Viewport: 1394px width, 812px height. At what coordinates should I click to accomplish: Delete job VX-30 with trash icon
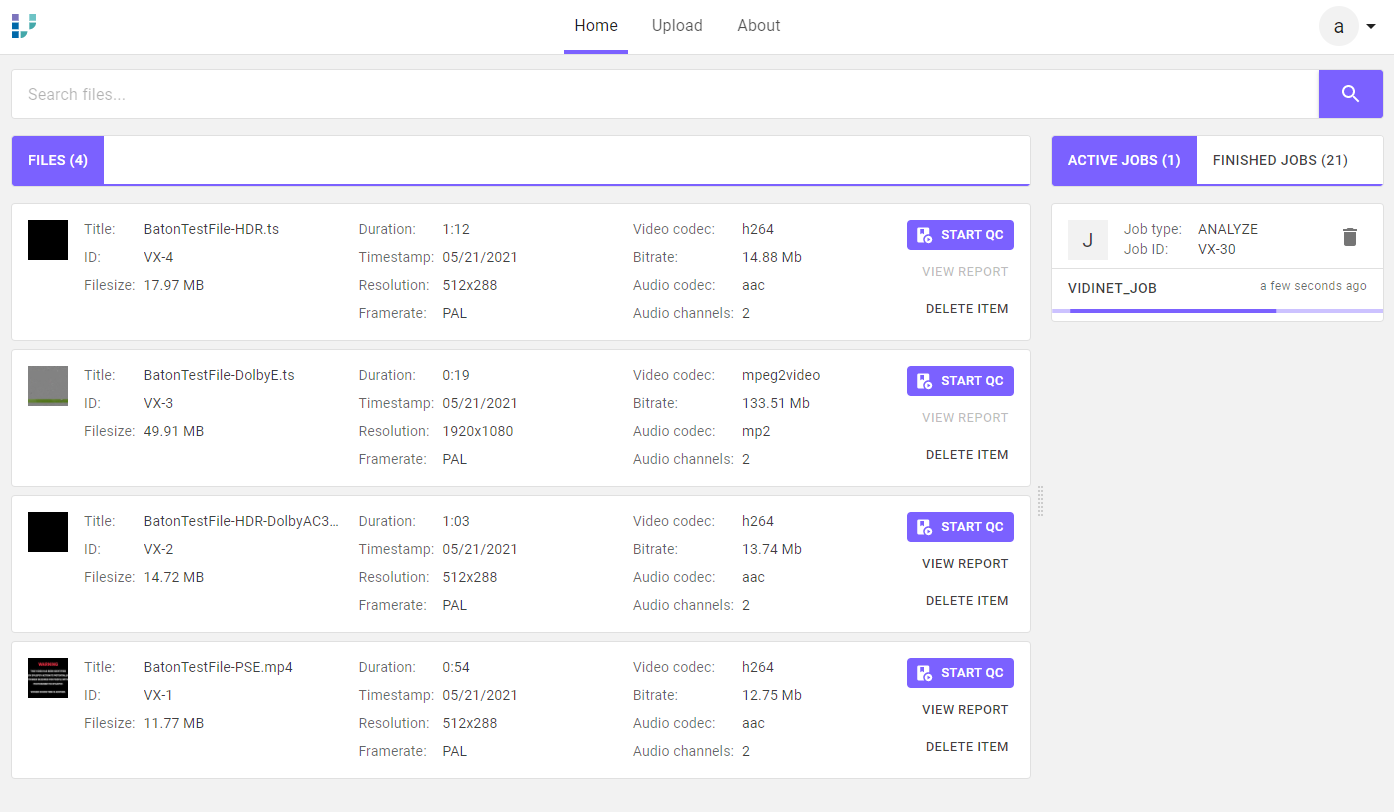1349,237
